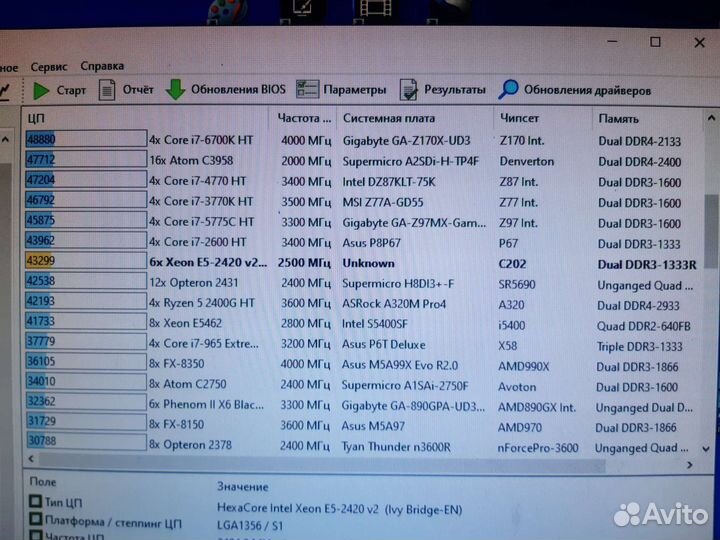Click the driver updates magnifier icon
Viewport: 720px width, 540px height.
[508, 89]
